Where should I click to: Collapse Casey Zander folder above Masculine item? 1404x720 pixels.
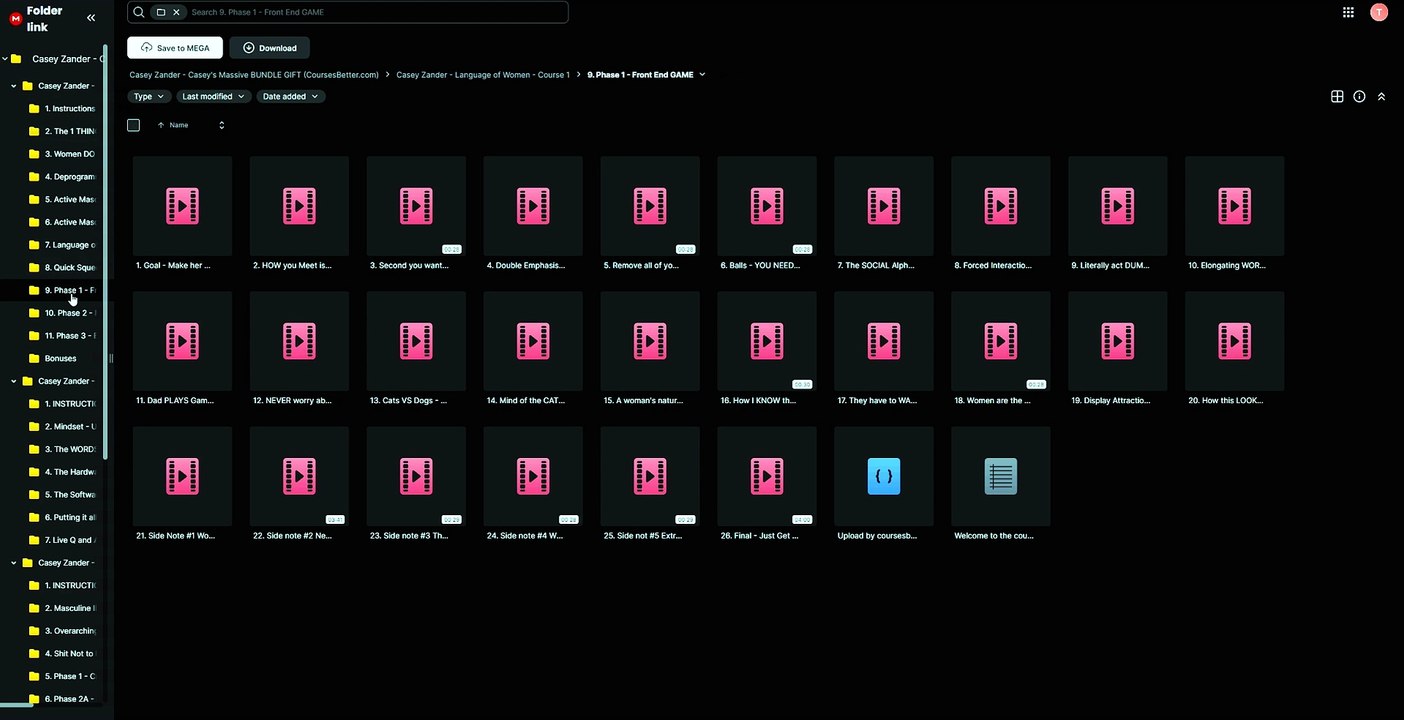(x=14, y=563)
